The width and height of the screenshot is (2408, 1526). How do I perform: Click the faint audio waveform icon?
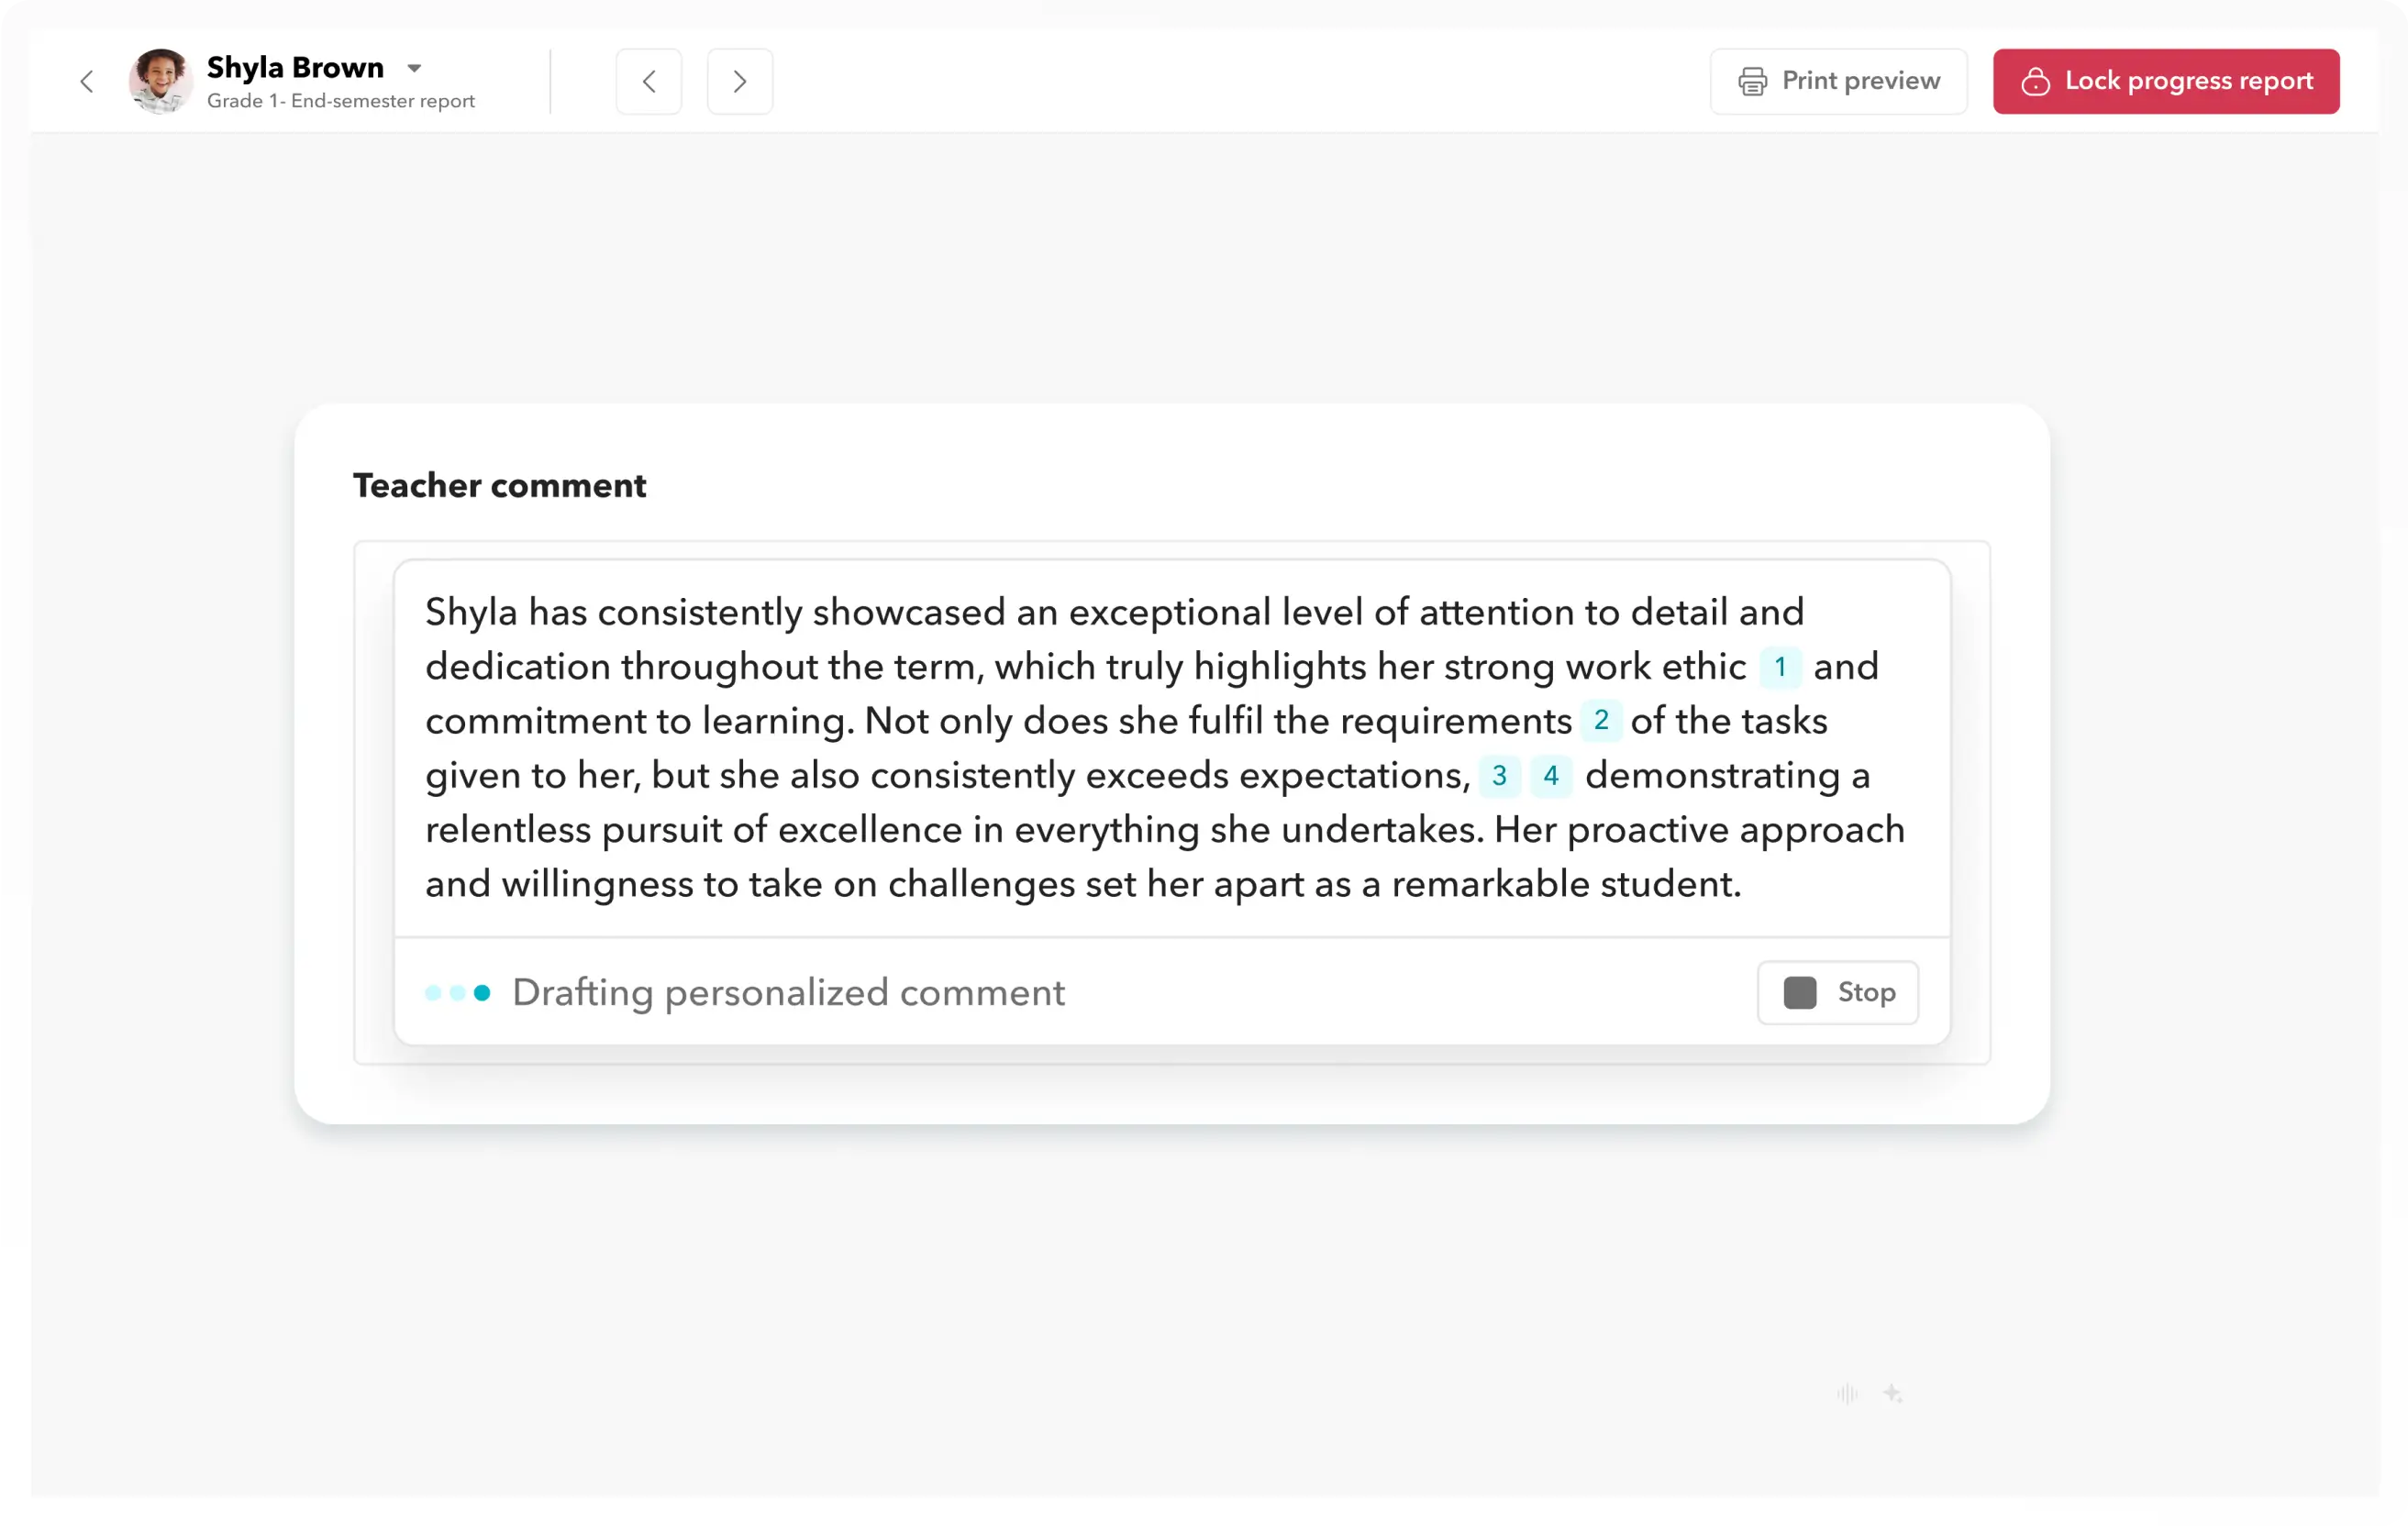pyautogui.click(x=1847, y=1393)
